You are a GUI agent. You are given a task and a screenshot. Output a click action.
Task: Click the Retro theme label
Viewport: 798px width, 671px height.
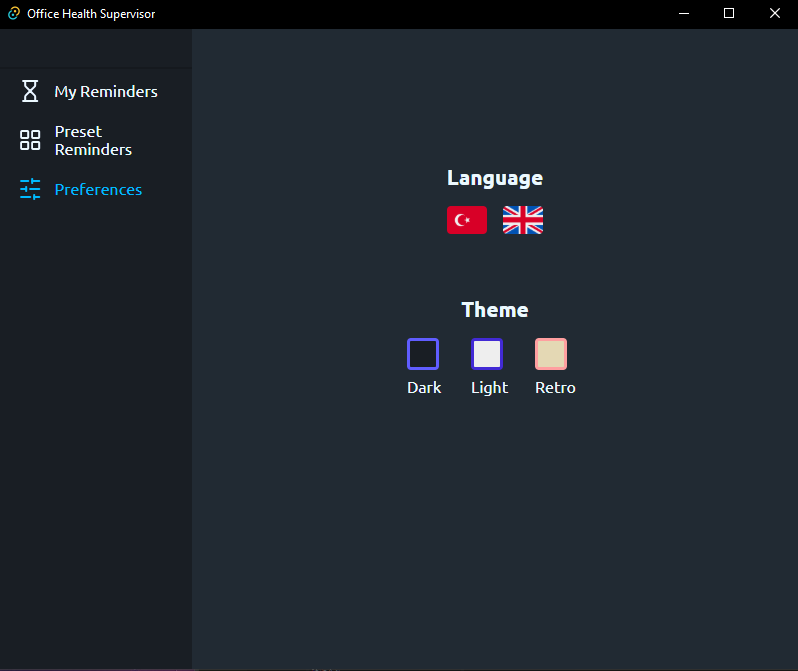(x=555, y=387)
